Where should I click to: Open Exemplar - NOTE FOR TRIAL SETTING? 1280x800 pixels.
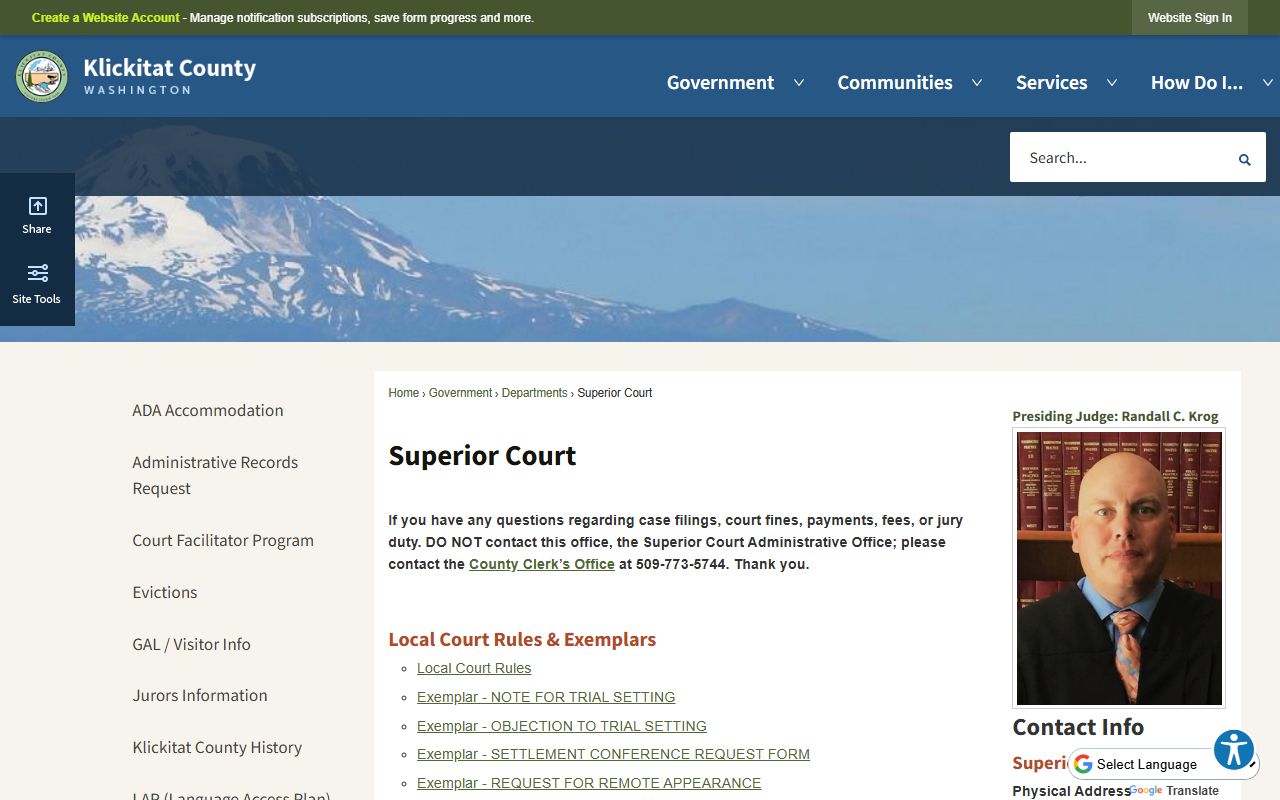coord(546,697)
